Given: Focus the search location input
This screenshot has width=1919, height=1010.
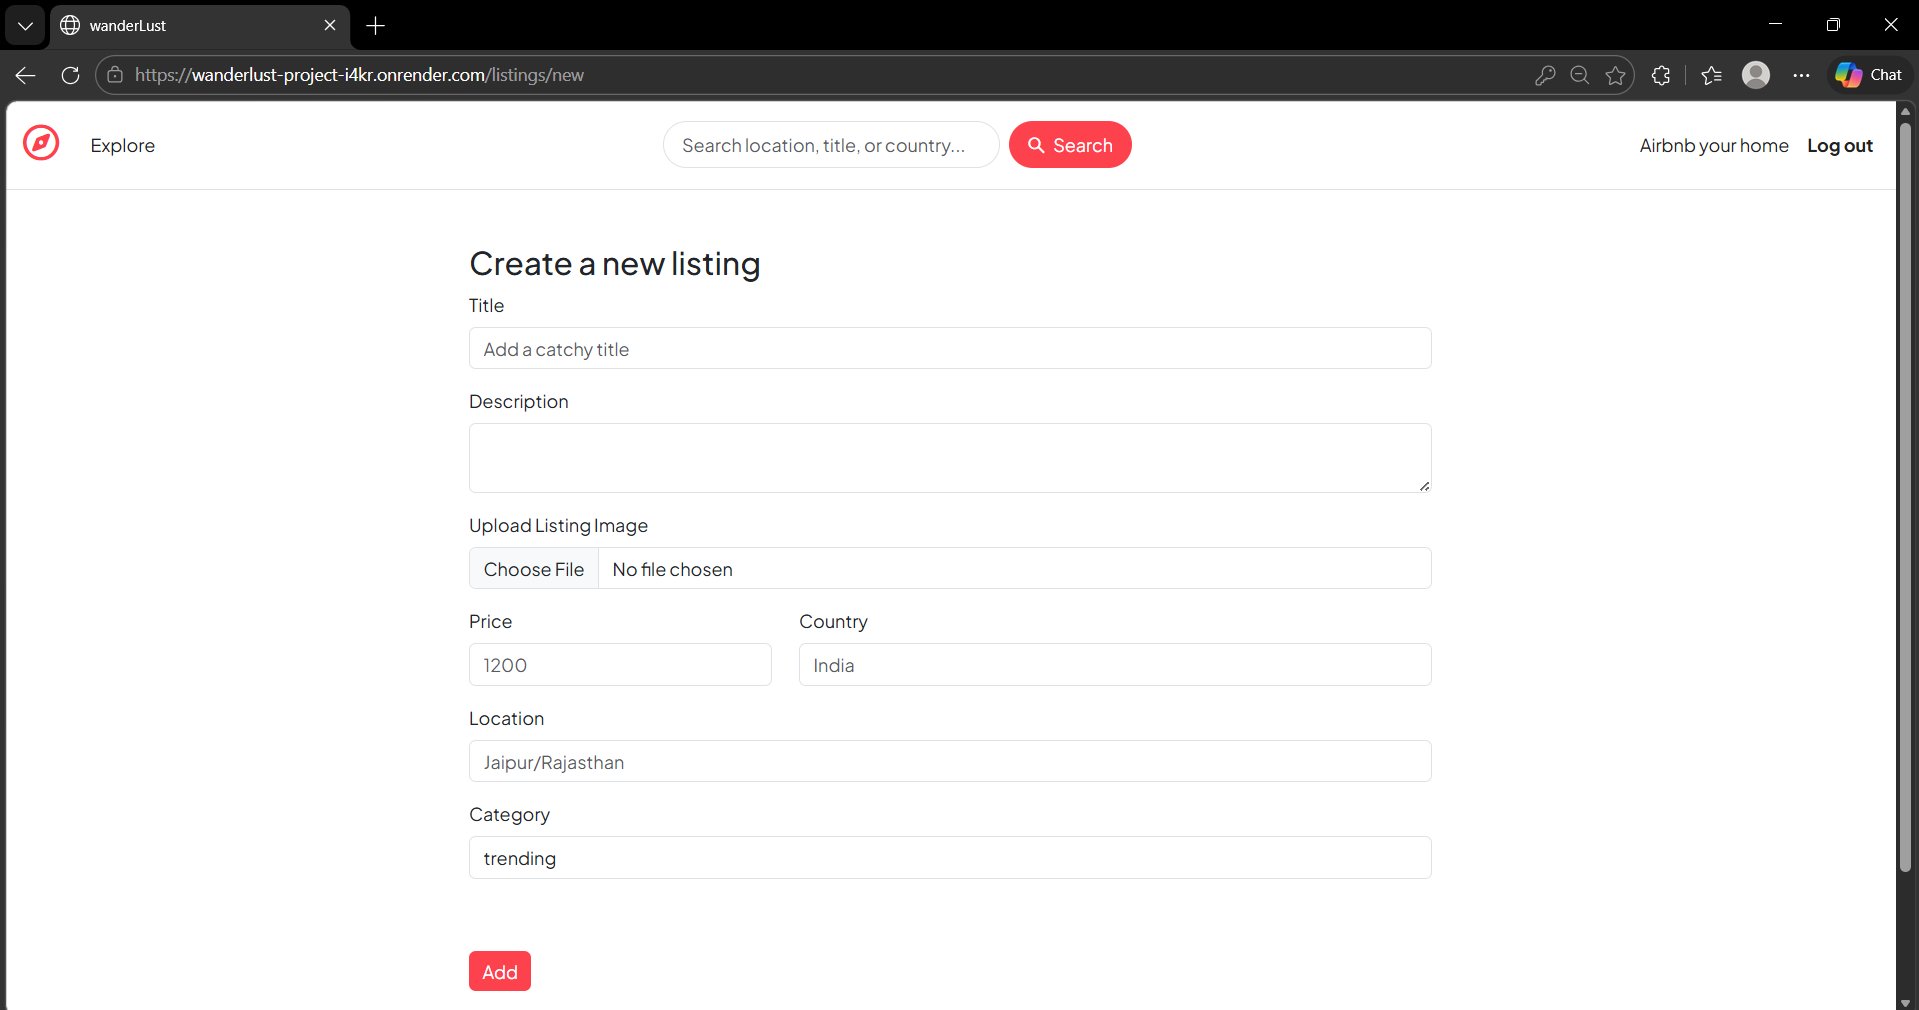Looking at the screenshot, I should (831, 145).
